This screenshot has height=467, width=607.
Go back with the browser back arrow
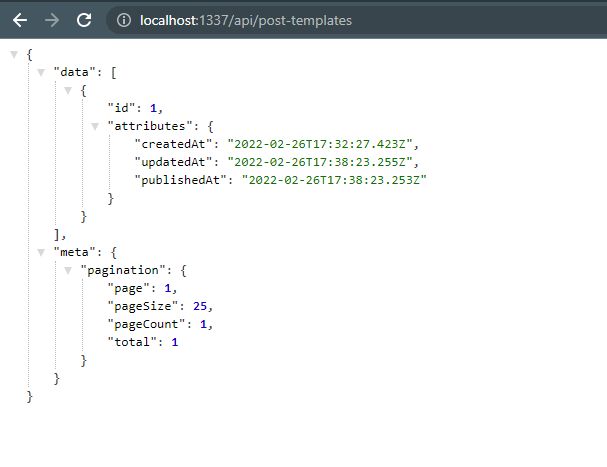pyautogui.click(x=20, y=20)
